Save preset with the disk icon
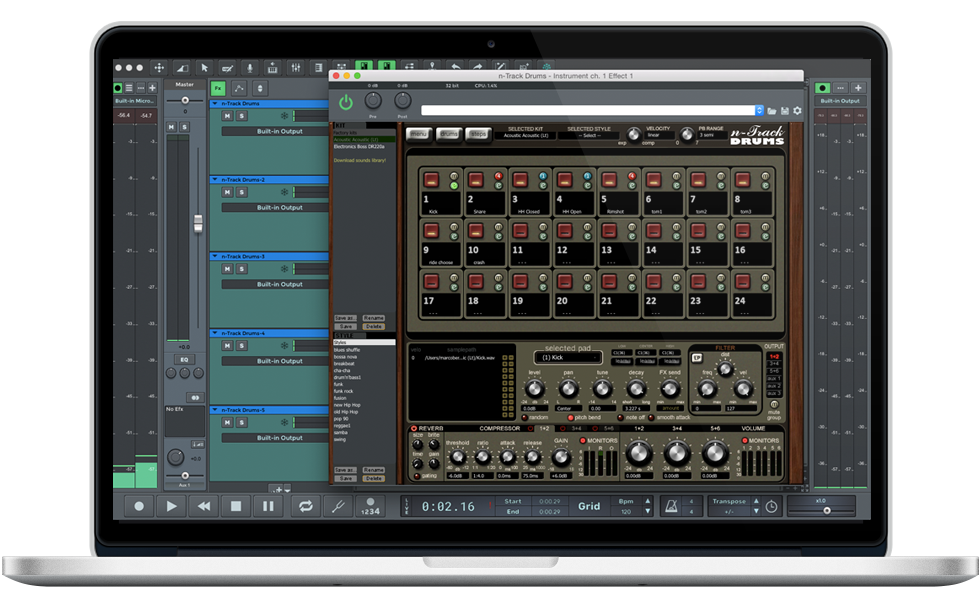 click(785, 111)
